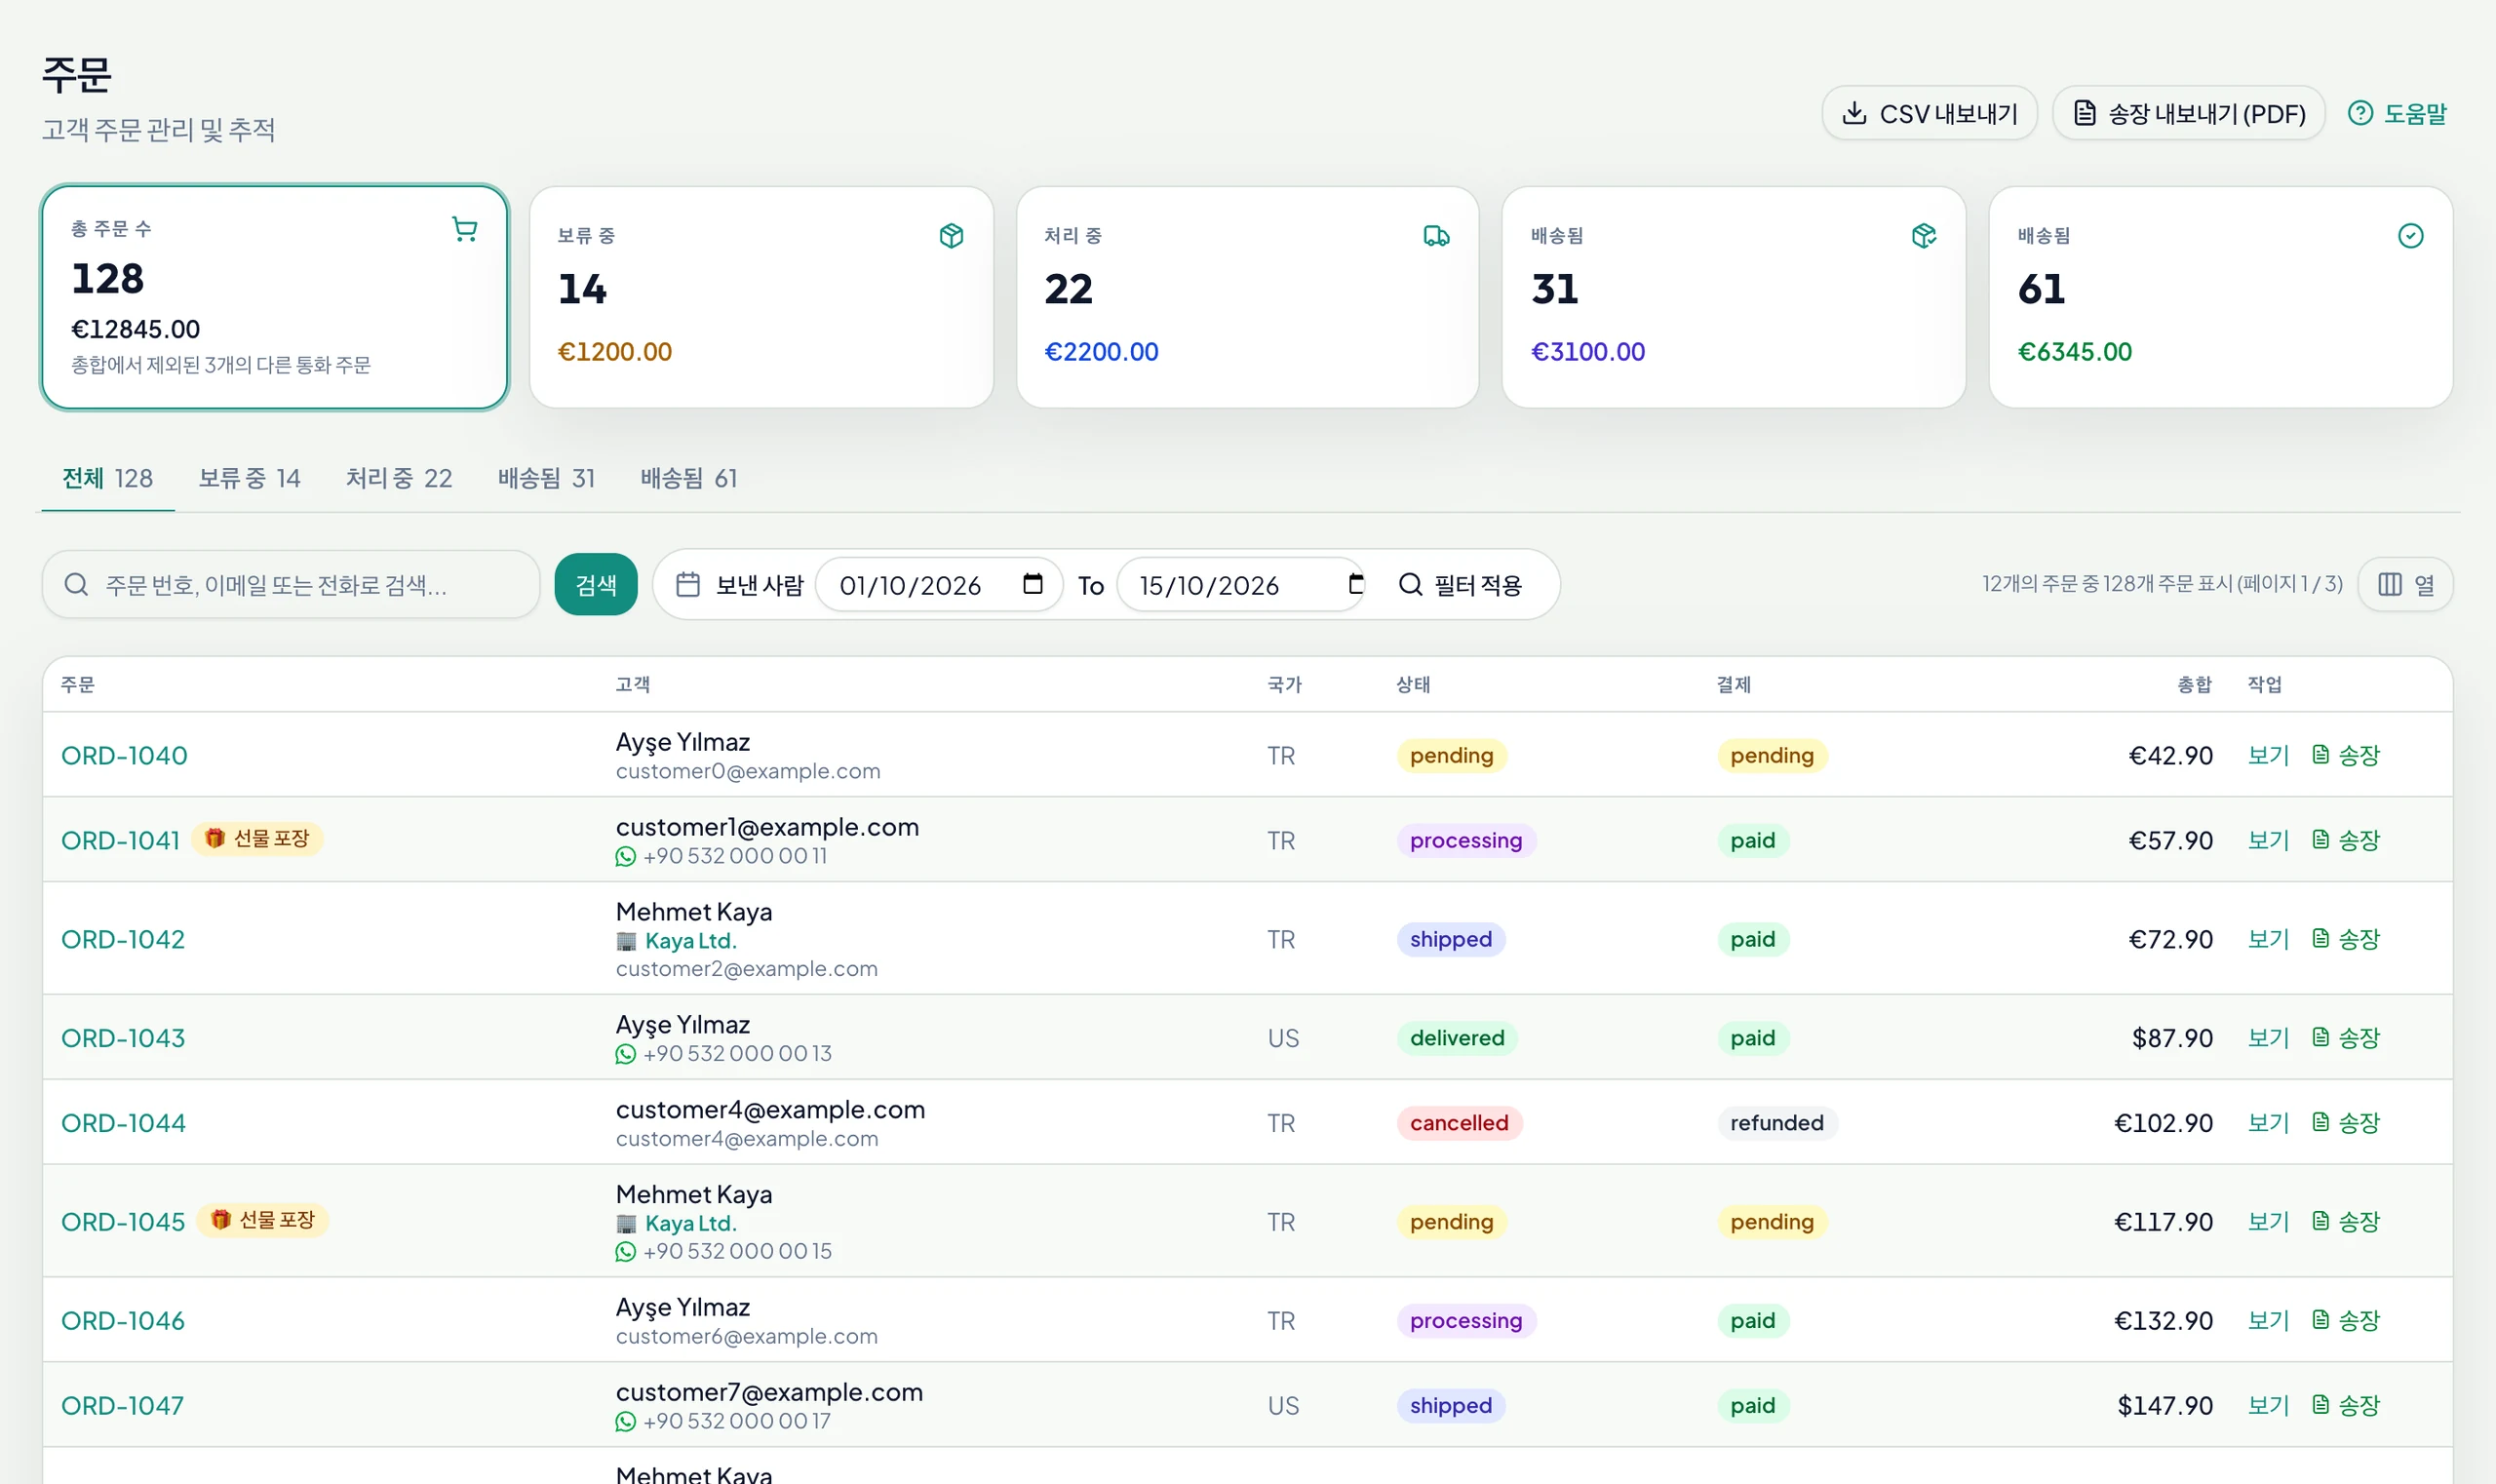Viewport: 2496px width, 1484px height.
Task: Click the gift wrap badge on ORD-1041
Action: coord(258,839)
